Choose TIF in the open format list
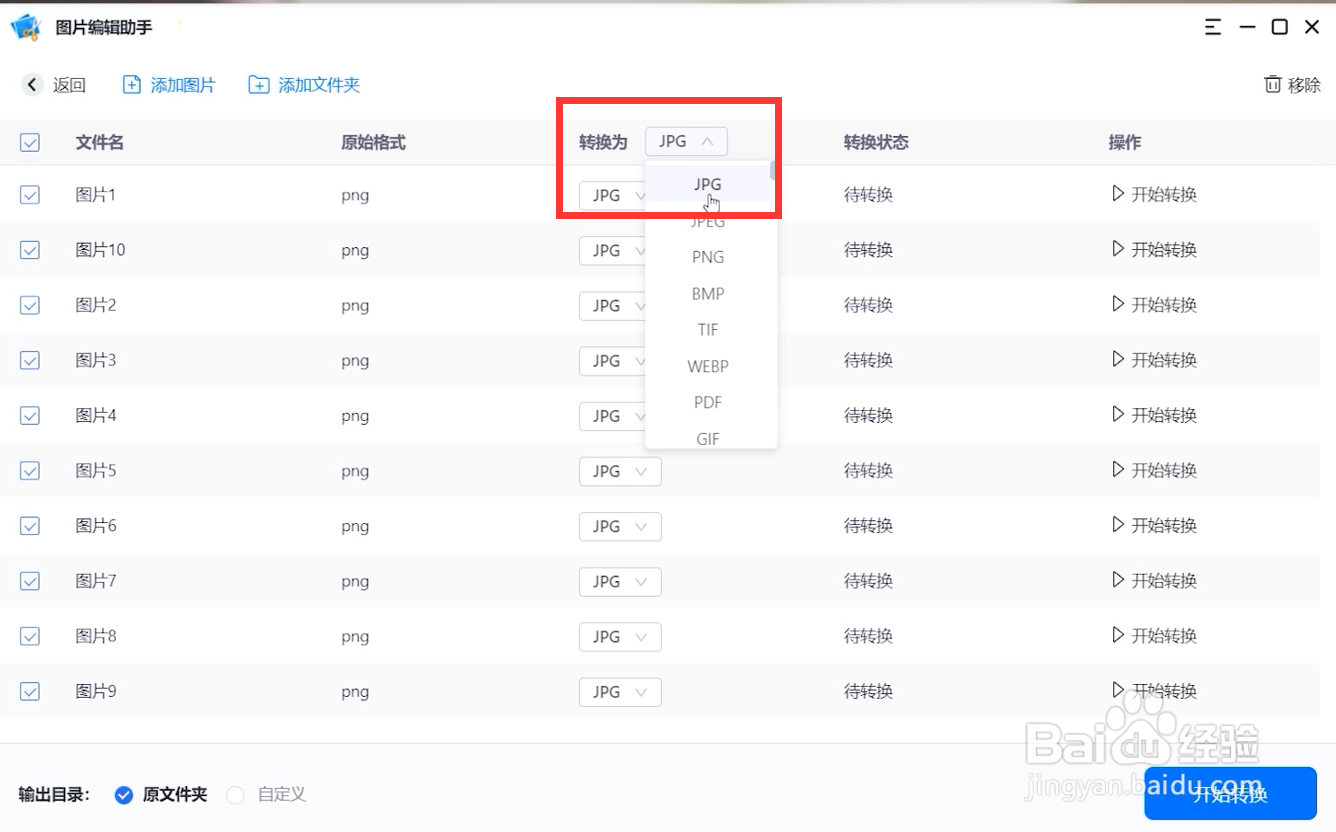 (708, 330)
